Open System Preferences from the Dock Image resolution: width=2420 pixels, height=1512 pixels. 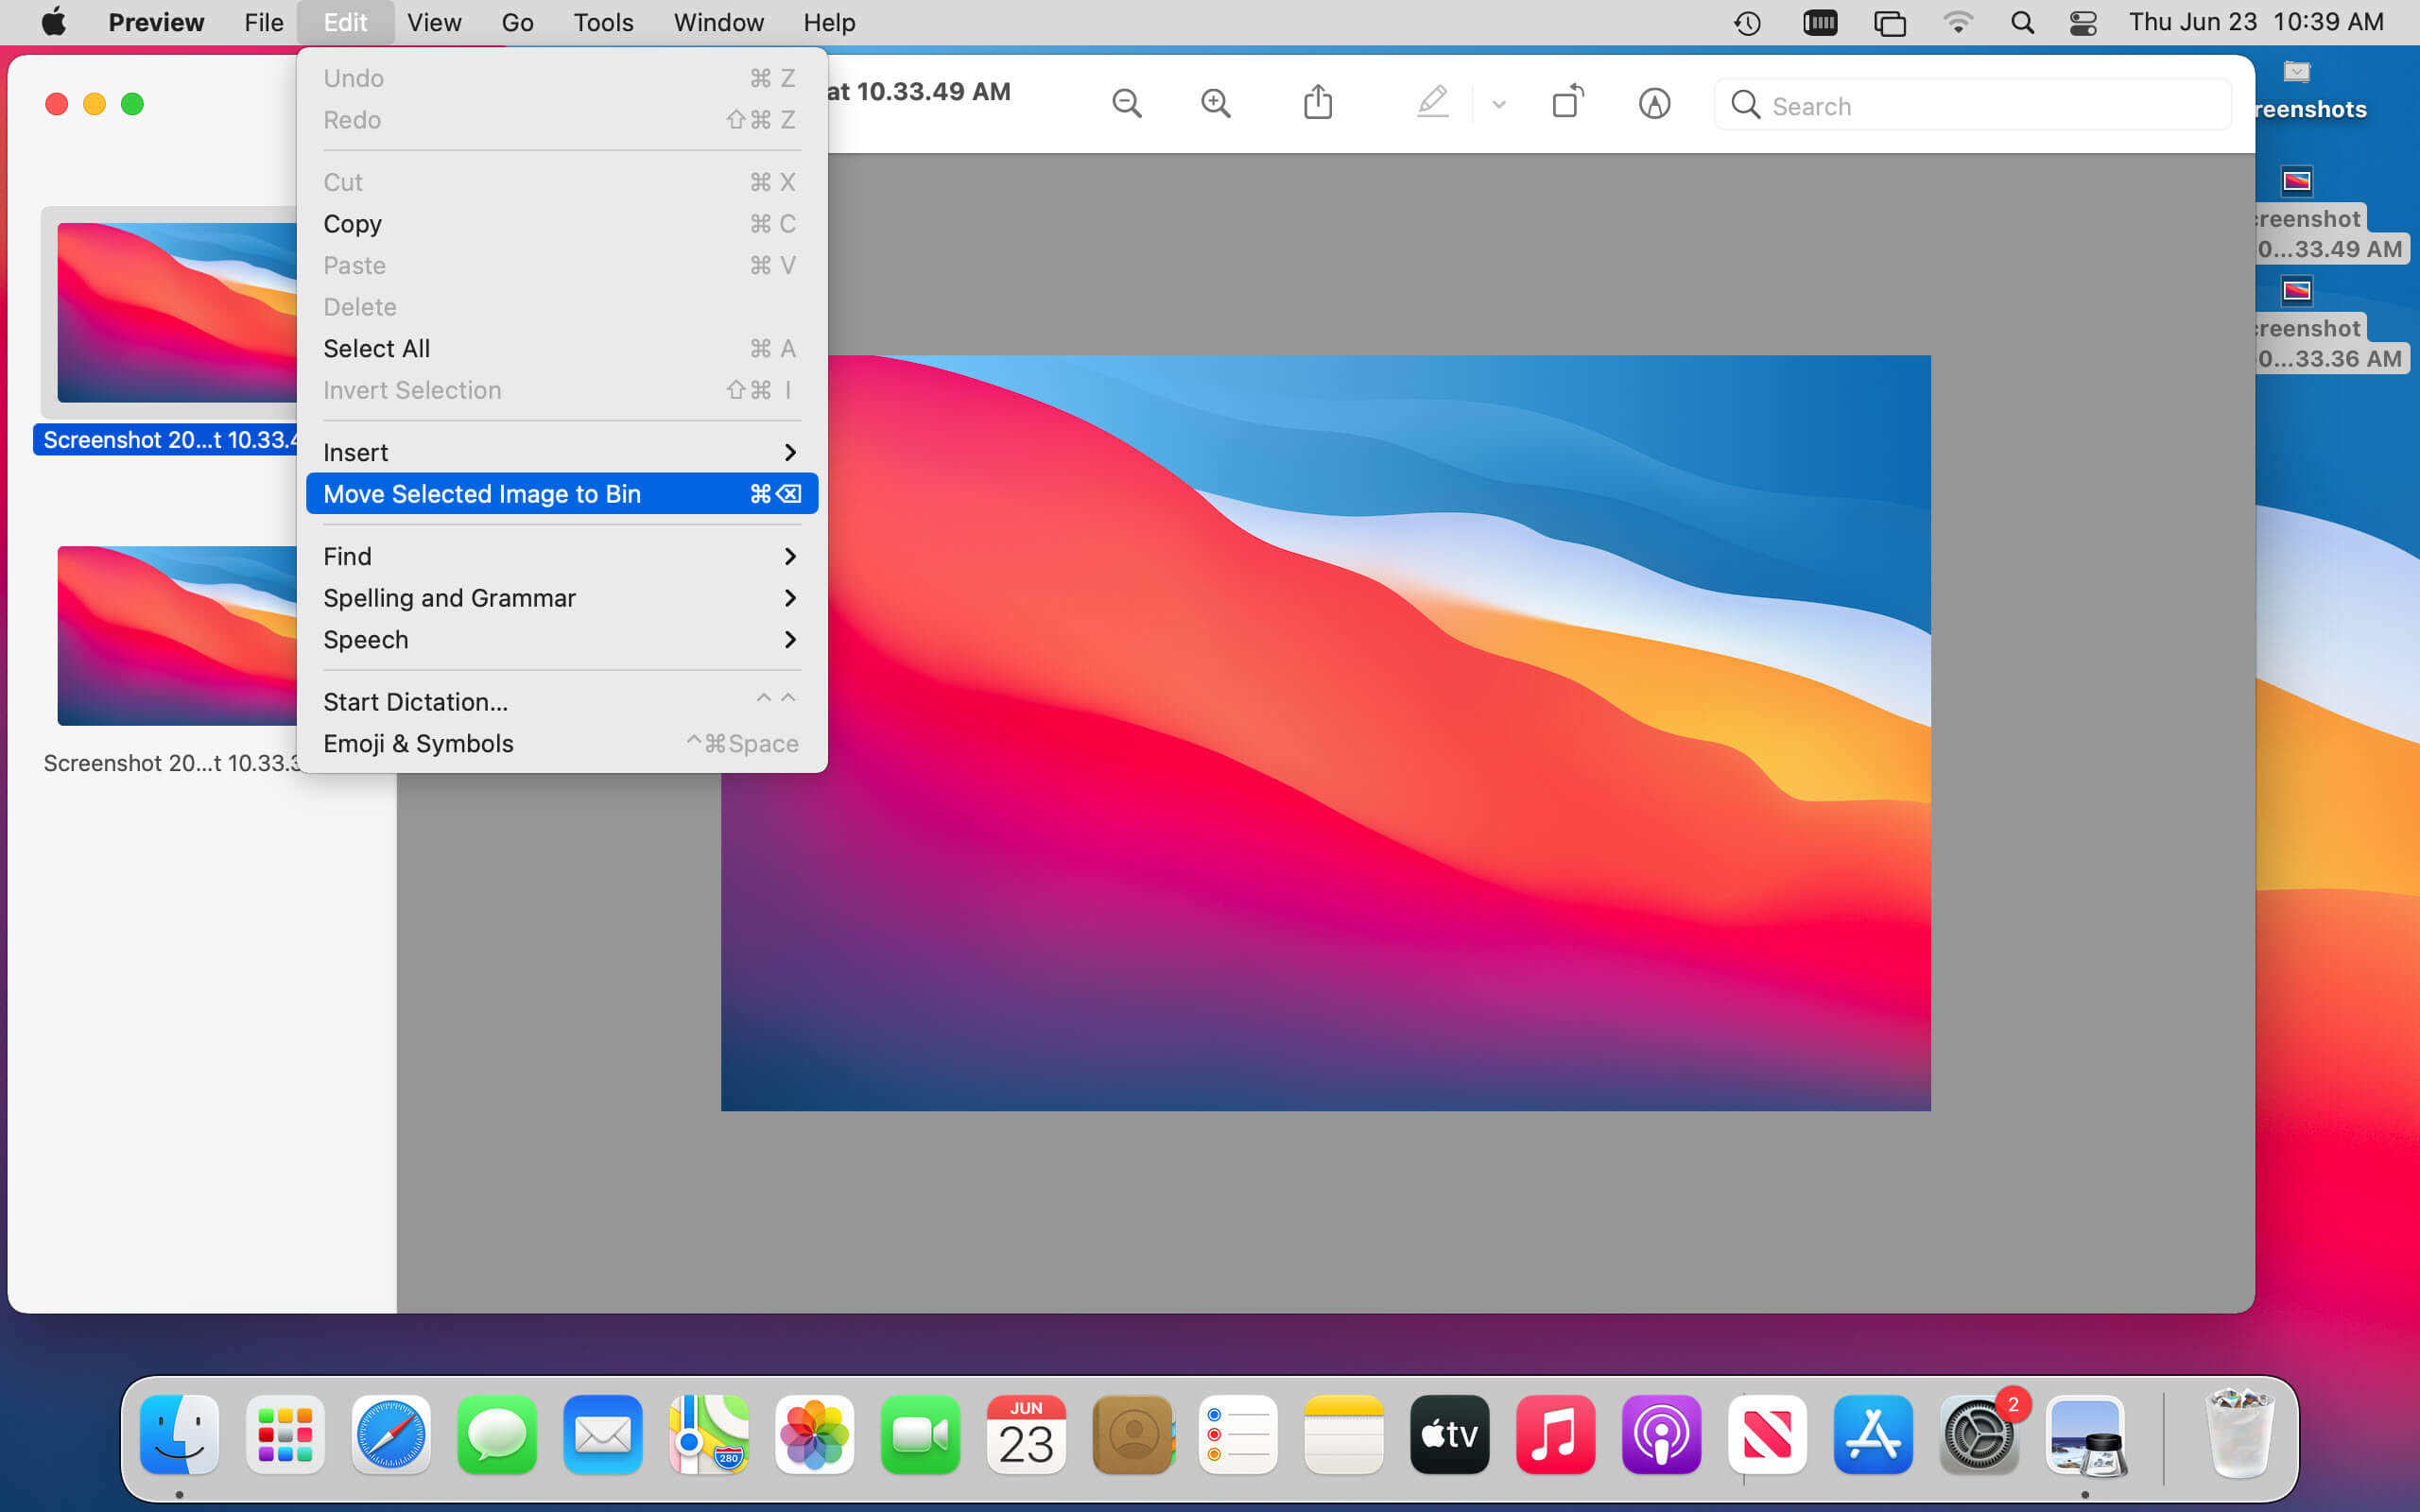(x=1980, y=1435)
